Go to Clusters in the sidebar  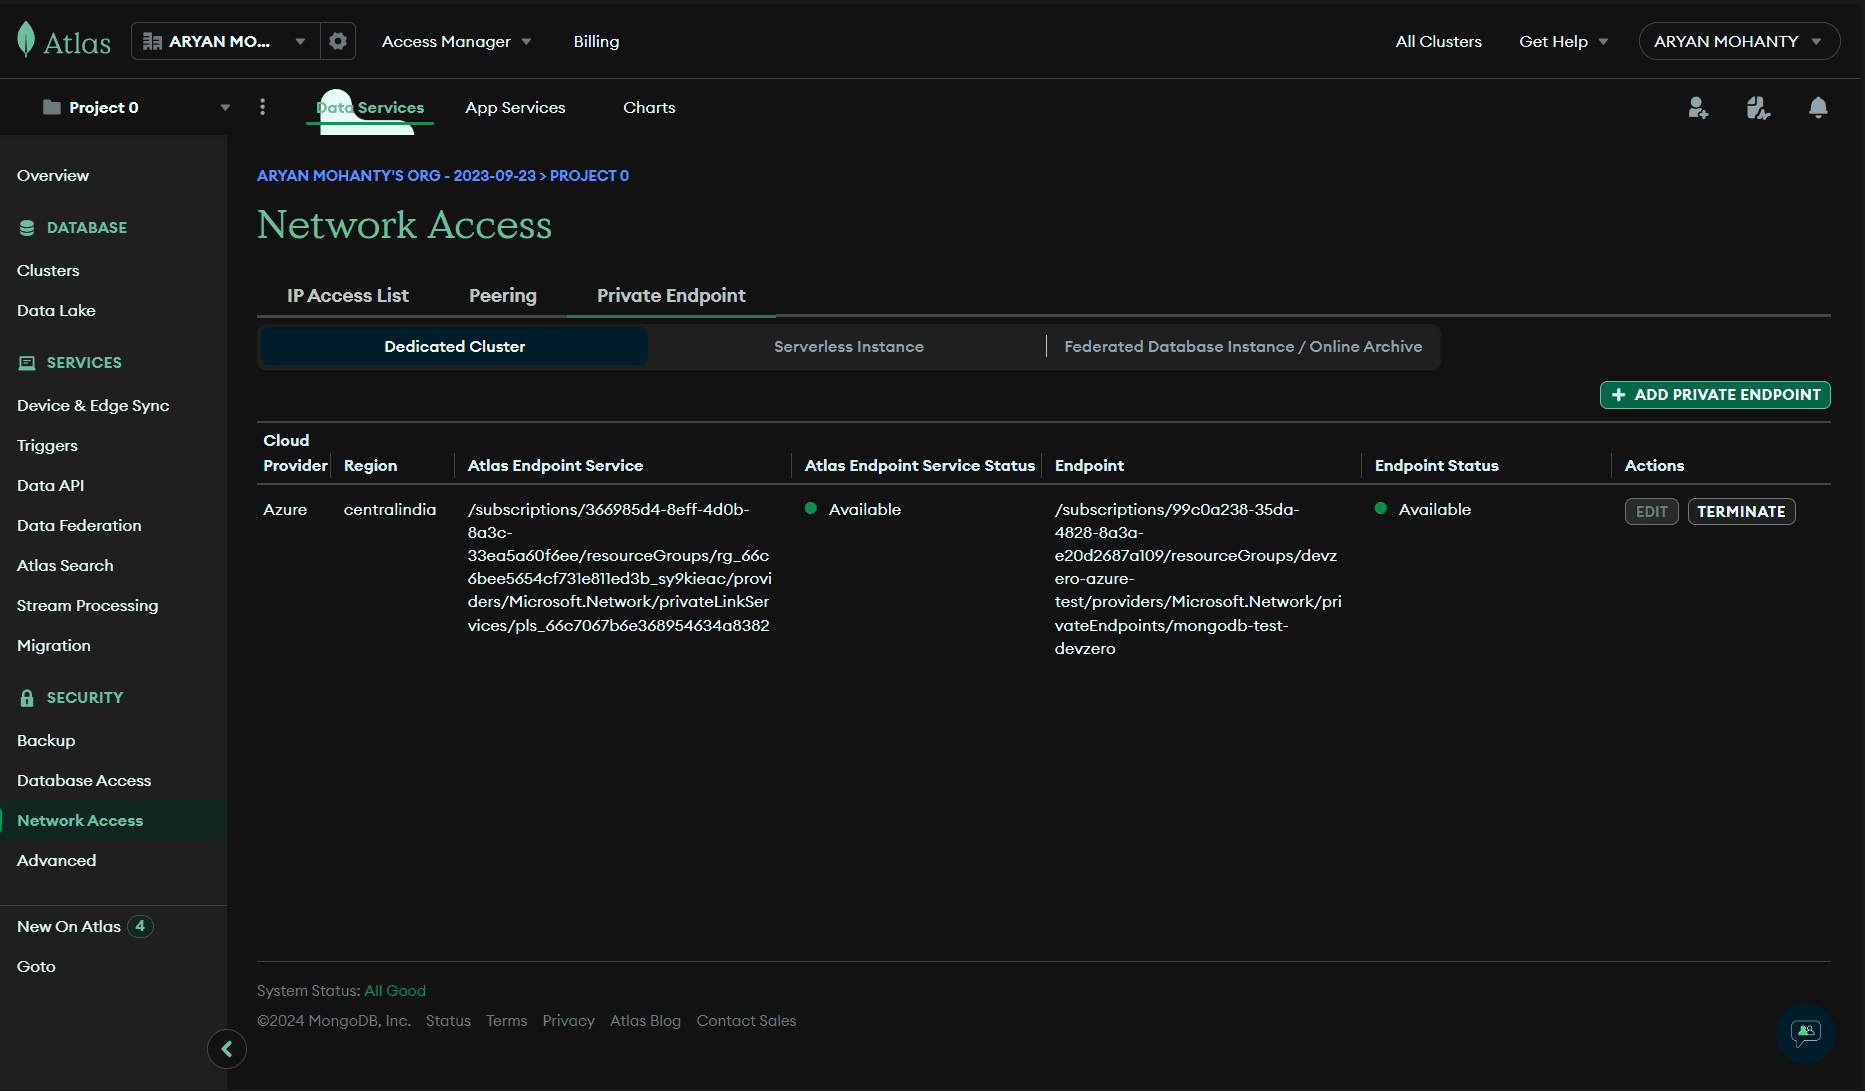click(48, 270)
